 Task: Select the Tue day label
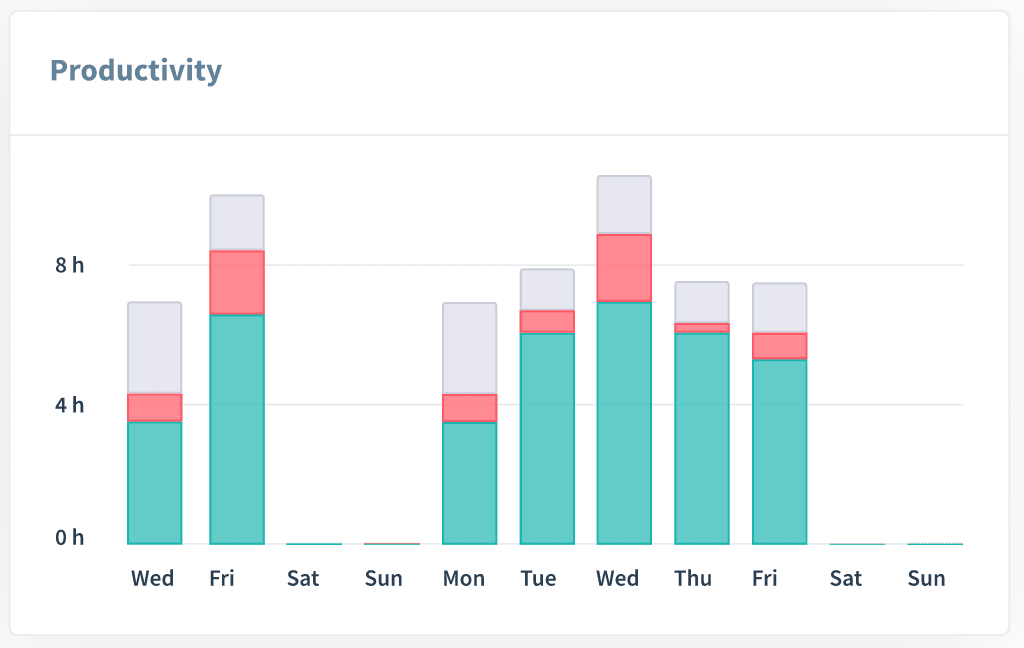coord(538,578)
